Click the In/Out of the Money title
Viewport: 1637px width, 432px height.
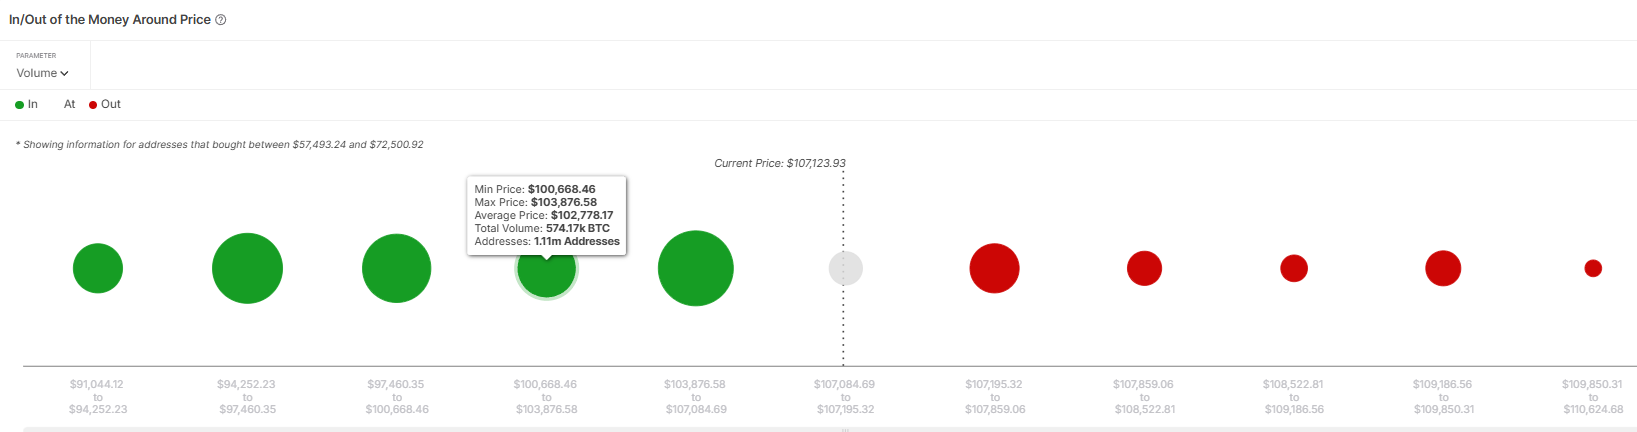click(x=110, y=20)
